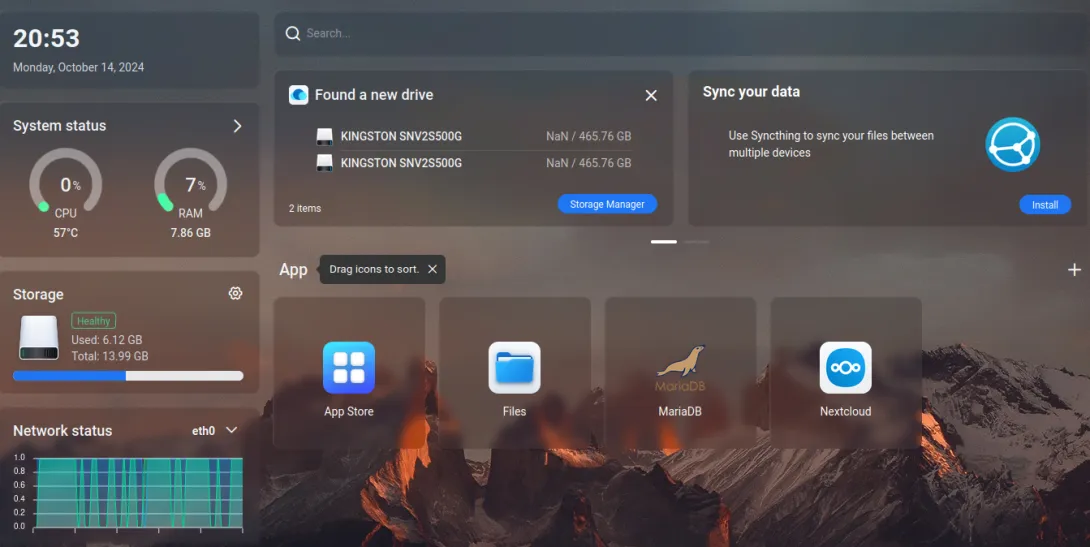Select the first carousel page indicator
Viewport: 1090px width, 547px height.
pyautogui.click(x=664, y=242)
